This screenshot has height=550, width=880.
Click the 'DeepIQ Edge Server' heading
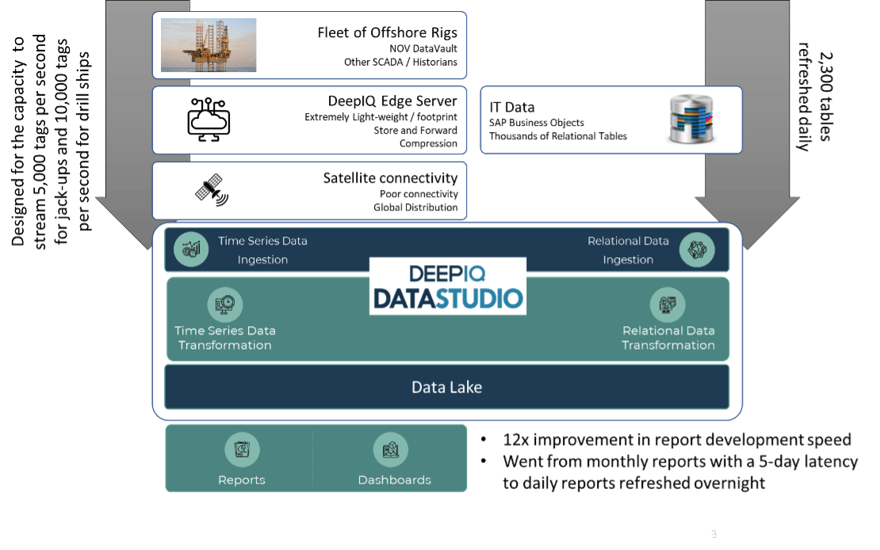click(x=392, y=101)
